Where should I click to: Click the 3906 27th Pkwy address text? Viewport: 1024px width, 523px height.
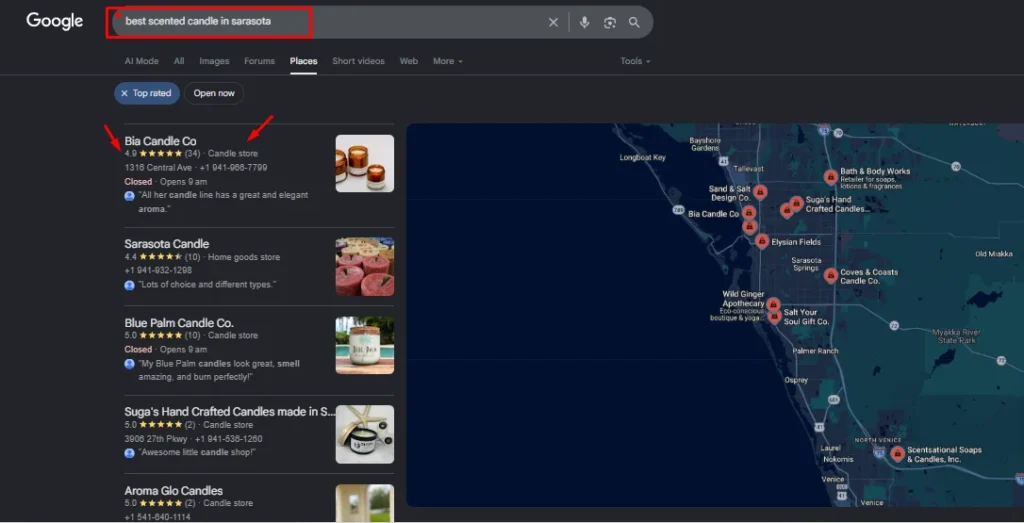click(155, 439)
